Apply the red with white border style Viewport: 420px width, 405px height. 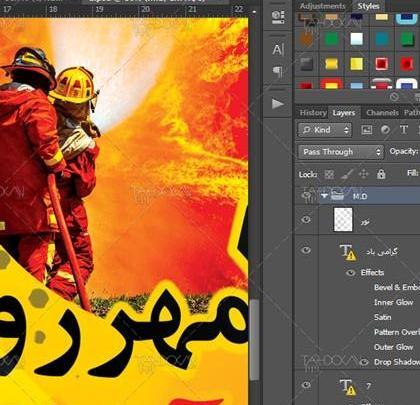[x=382, y=64]
